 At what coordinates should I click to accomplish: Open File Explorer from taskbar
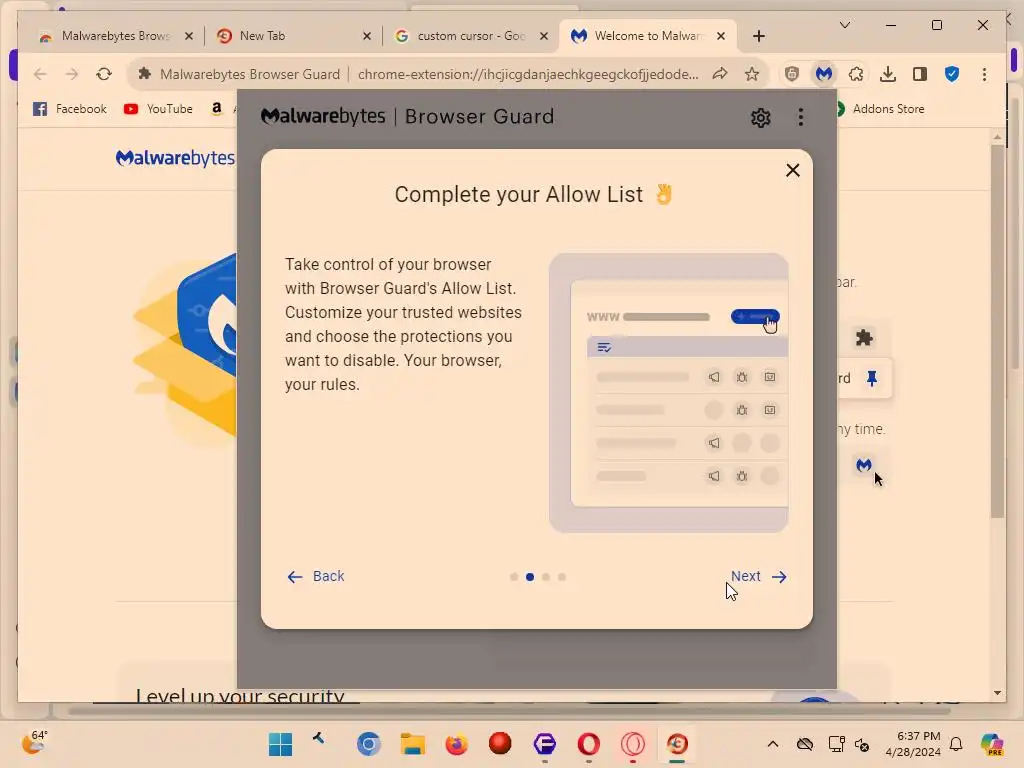tap(413, 744)
